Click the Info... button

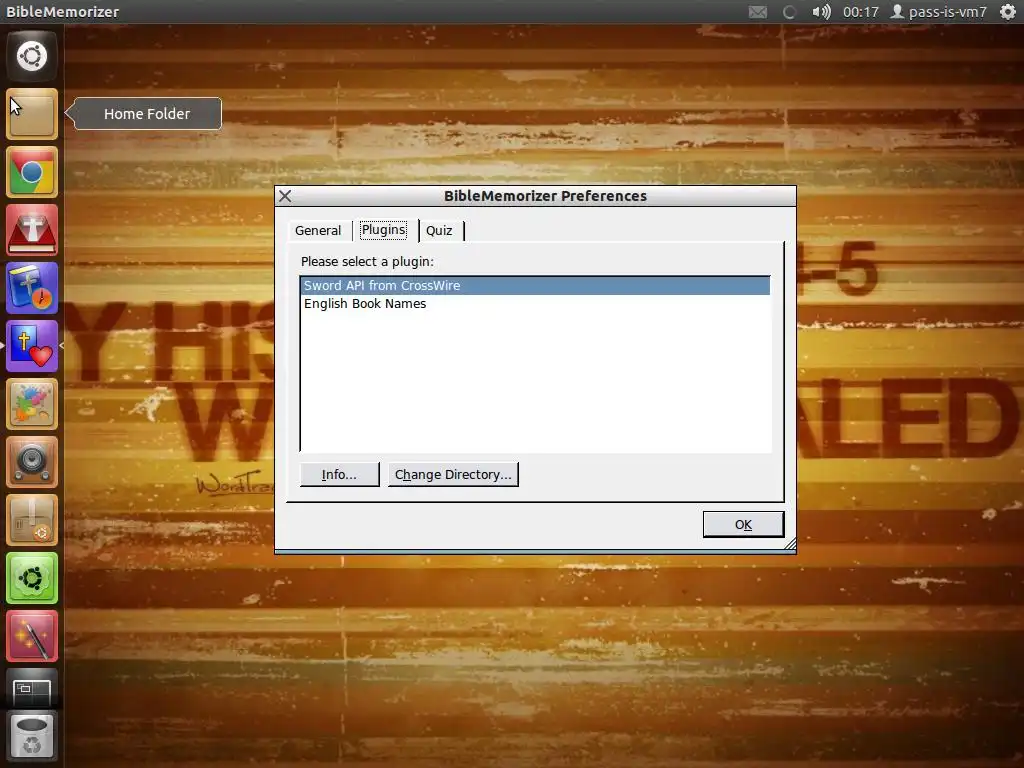pyautogui.click(x=340, y=475)
